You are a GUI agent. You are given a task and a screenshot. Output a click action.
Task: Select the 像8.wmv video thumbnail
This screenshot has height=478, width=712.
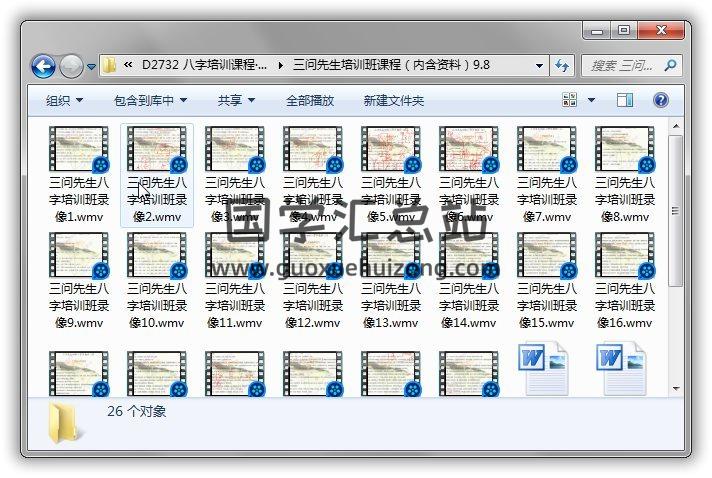[625, 149]
